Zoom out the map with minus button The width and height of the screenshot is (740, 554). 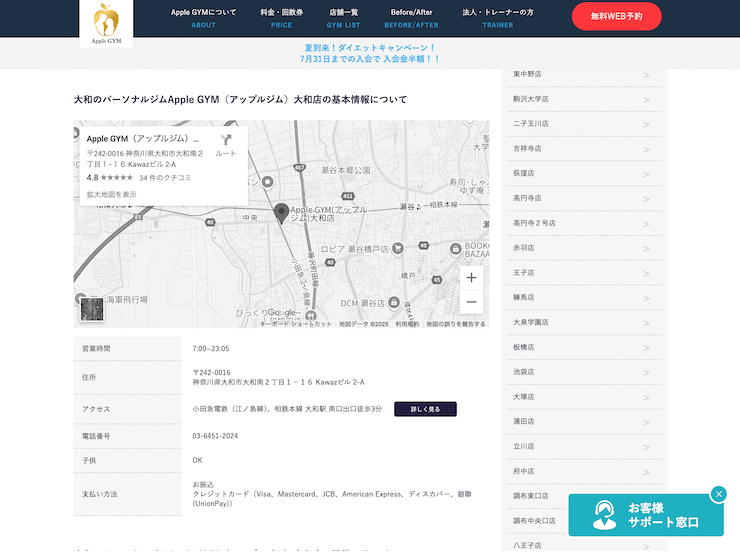click(x=471, y=302)
